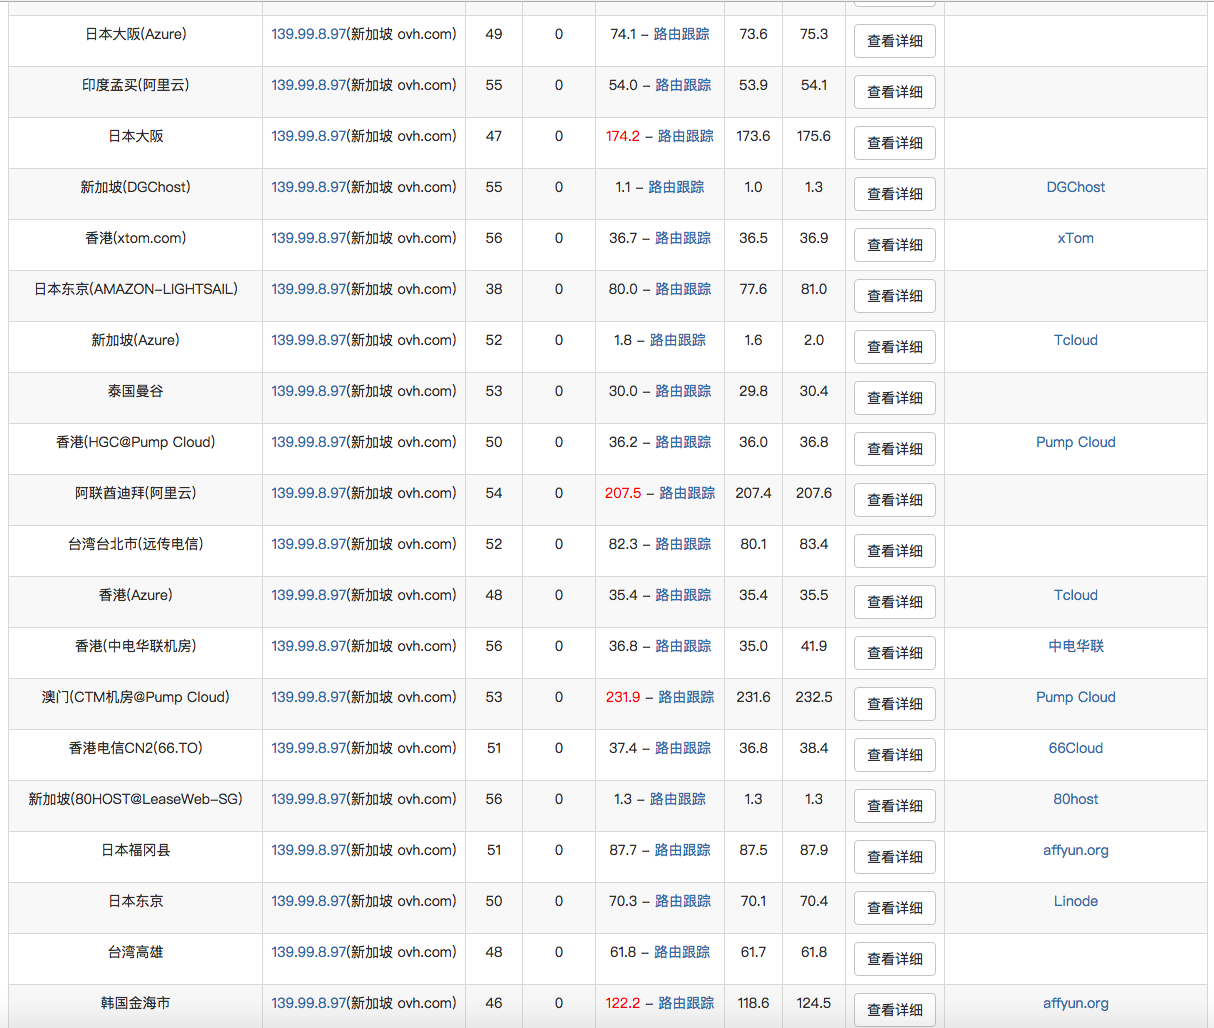Screen dimensions: 1214x1028
Task: Click 查看详细 button for 阿联酋迪拜(阿里云) row
Action: [x=894, y=501]
